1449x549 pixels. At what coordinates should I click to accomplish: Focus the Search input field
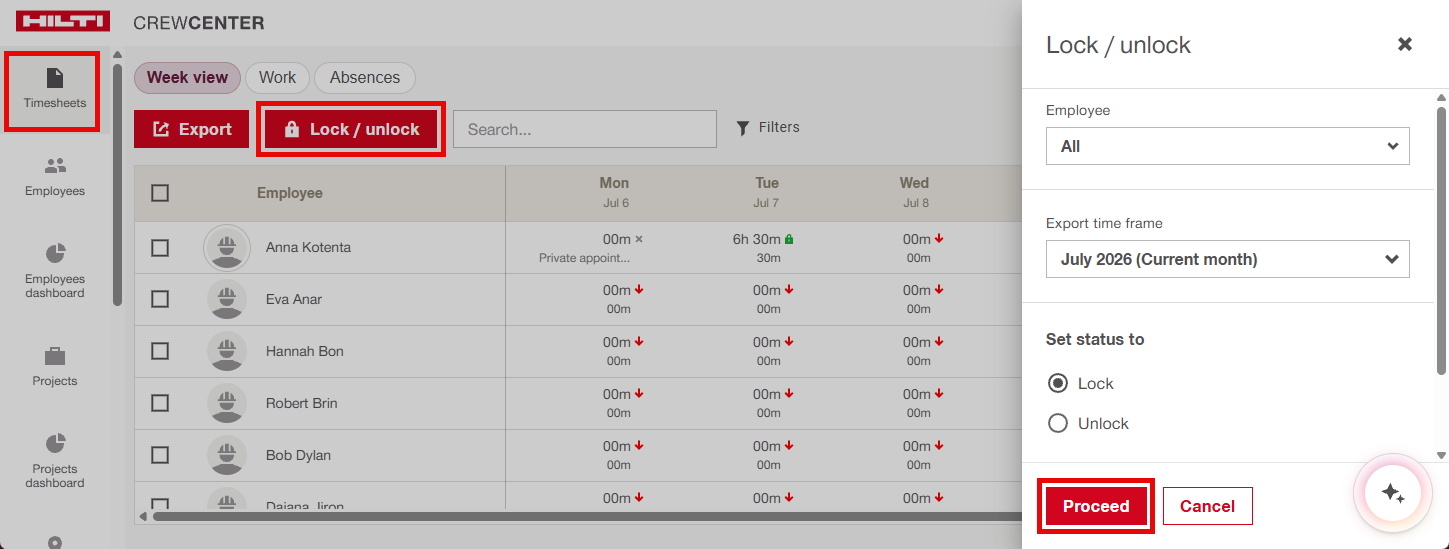point(585,129)
